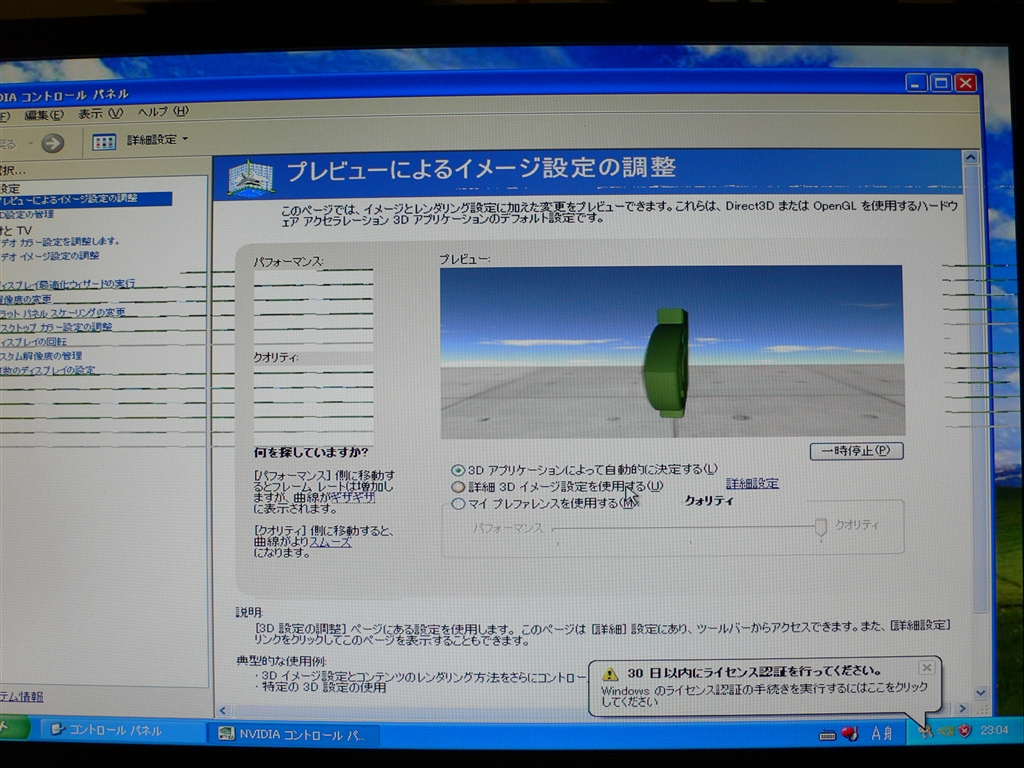Click the keyboard icon in language bar
Viewport: 1024px width, 768px height.
pos(827,735)
